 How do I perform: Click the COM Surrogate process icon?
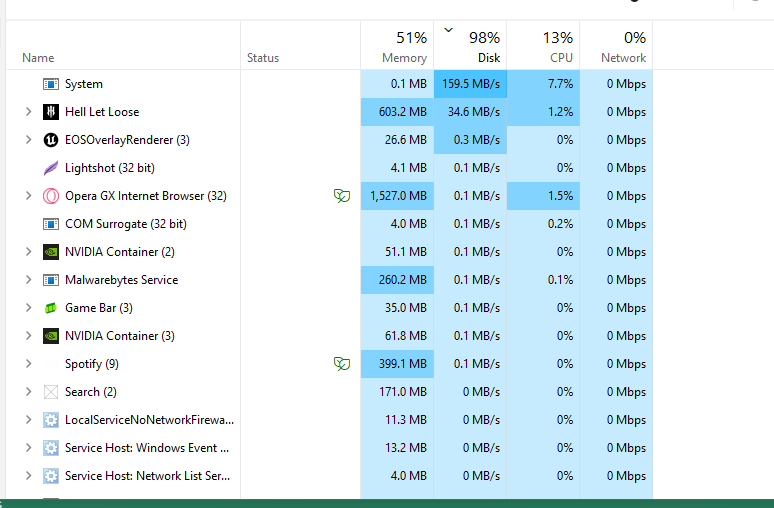coord(51,224)
